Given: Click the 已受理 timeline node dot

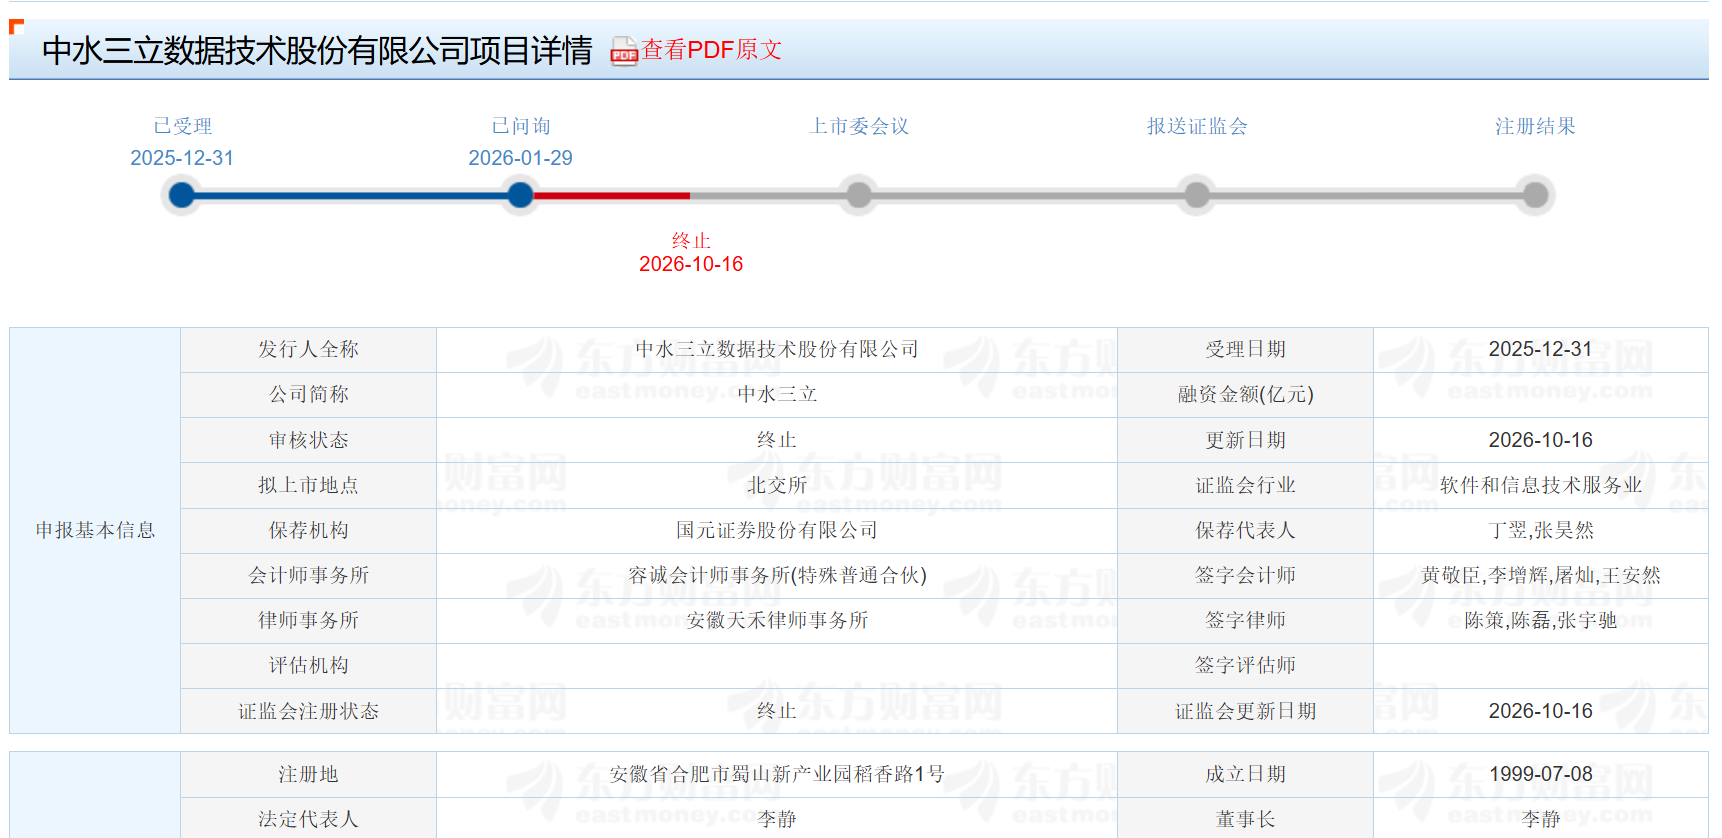Looking at the screenshot, I should 182,195.
